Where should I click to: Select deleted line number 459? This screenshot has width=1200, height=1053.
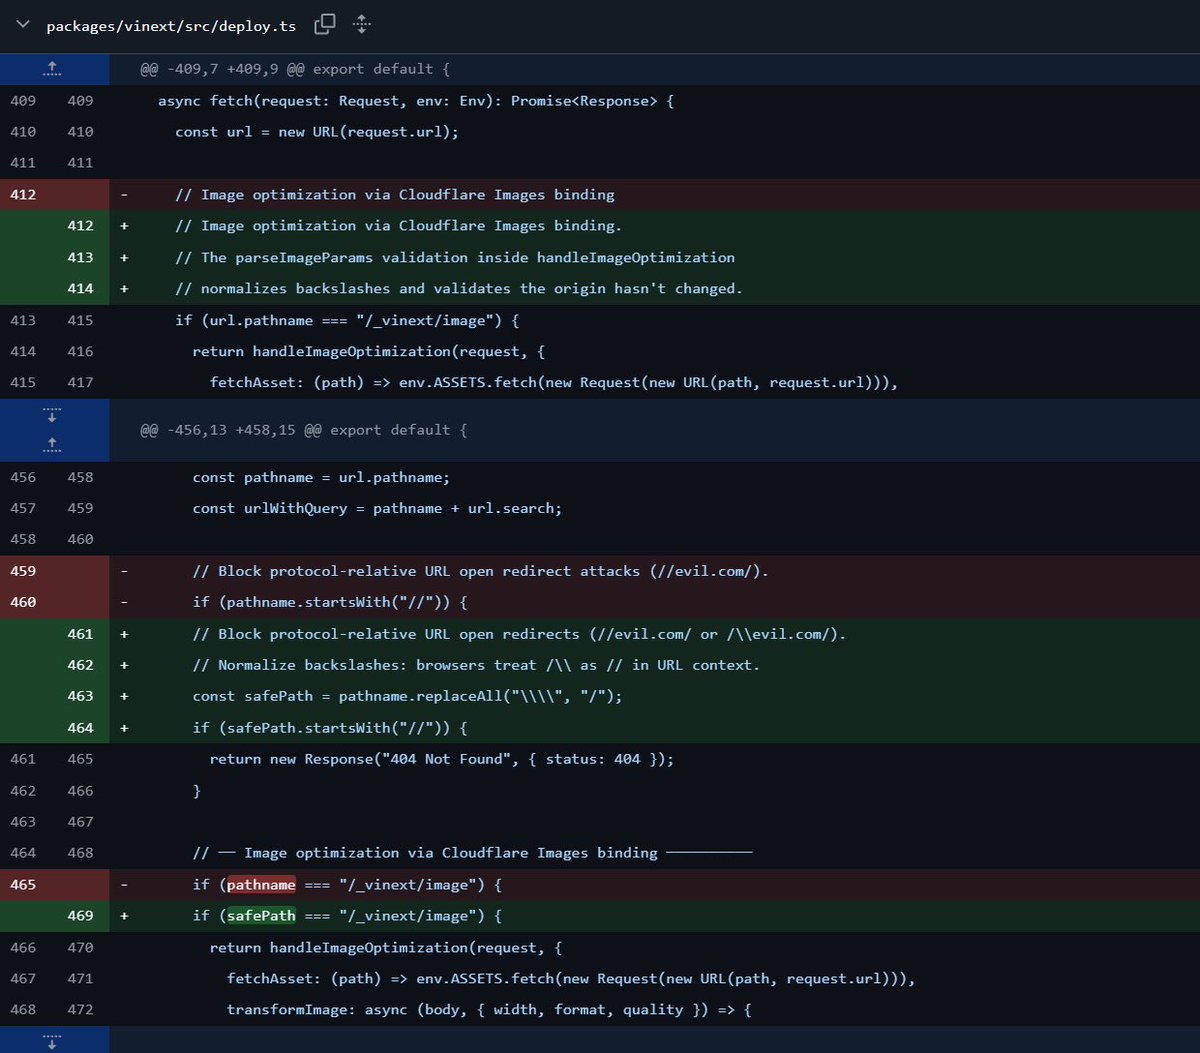[x=22, y=572]
